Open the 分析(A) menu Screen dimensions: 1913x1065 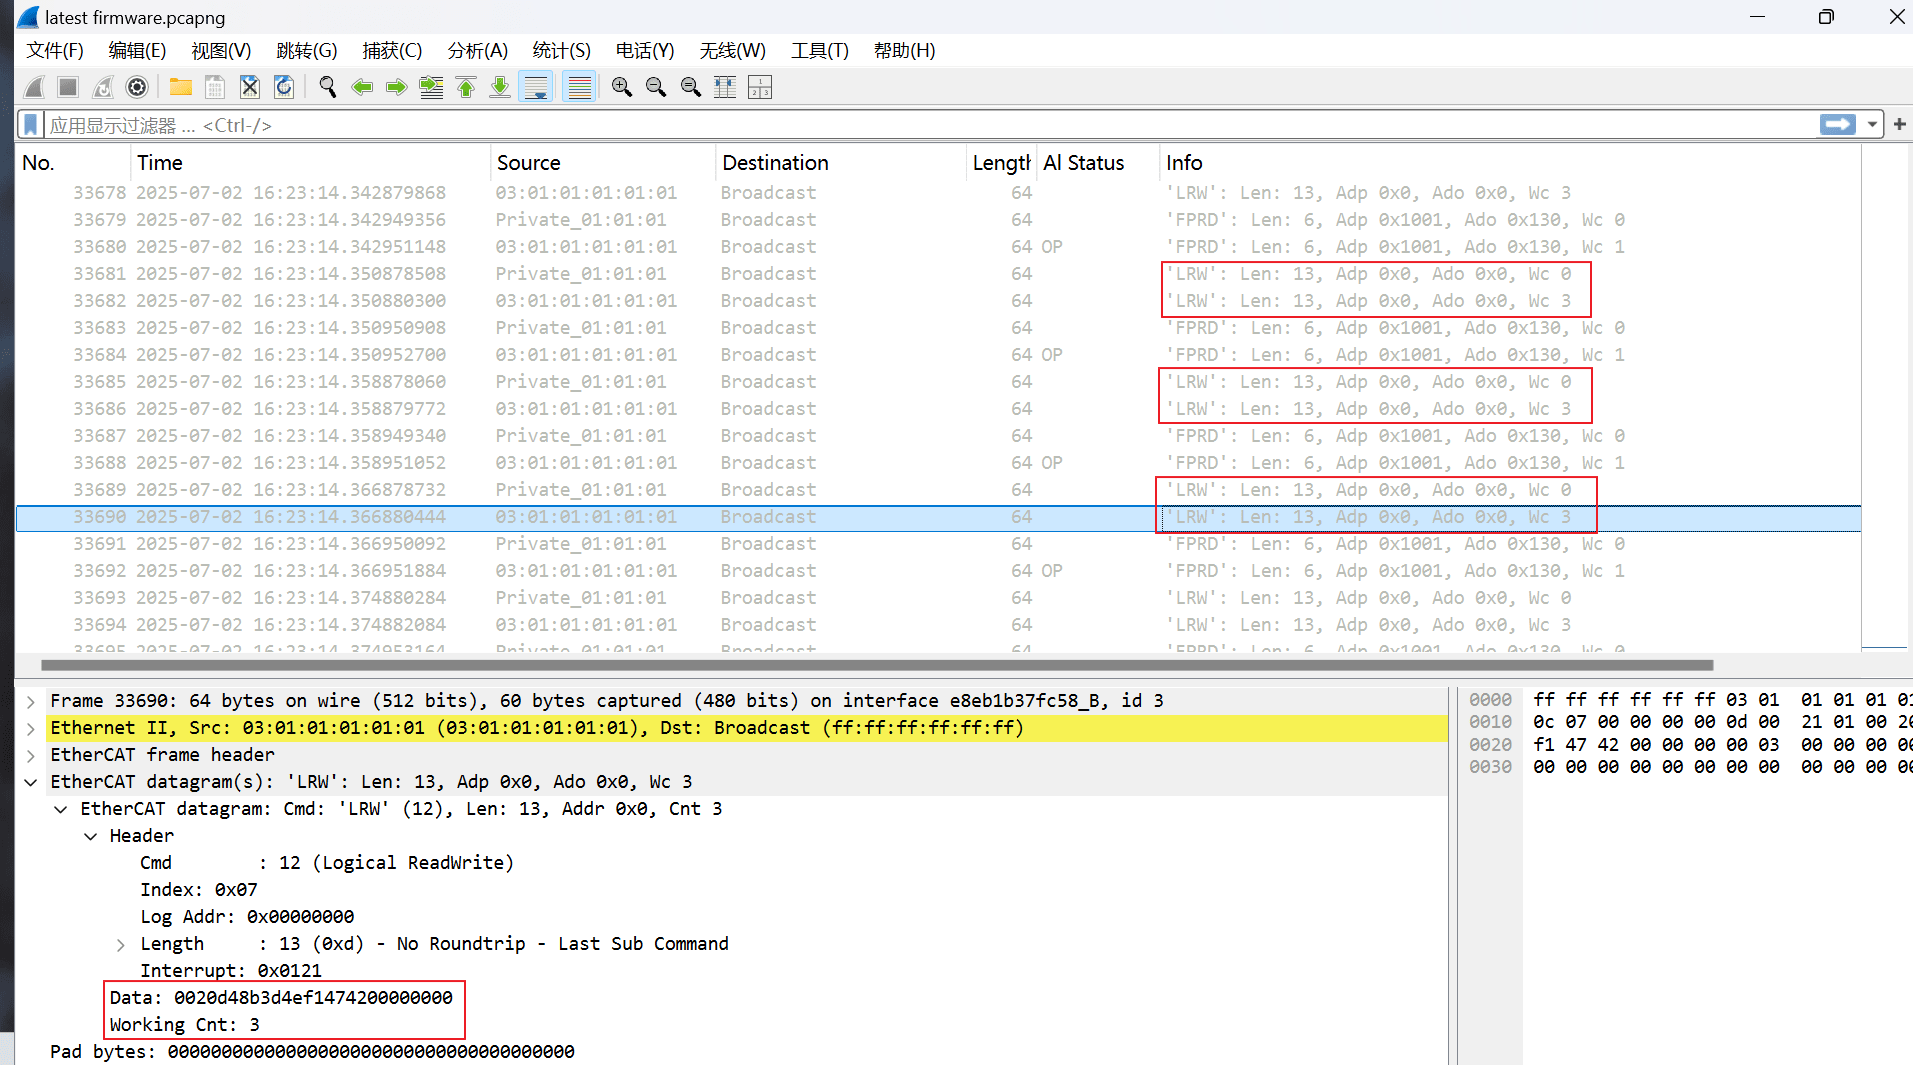click(478, 51)
